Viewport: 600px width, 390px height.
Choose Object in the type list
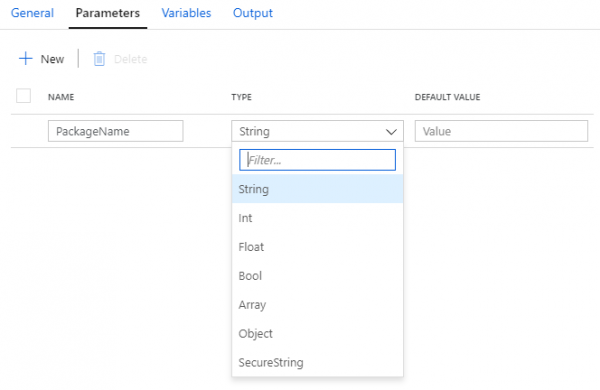[317, 333]
